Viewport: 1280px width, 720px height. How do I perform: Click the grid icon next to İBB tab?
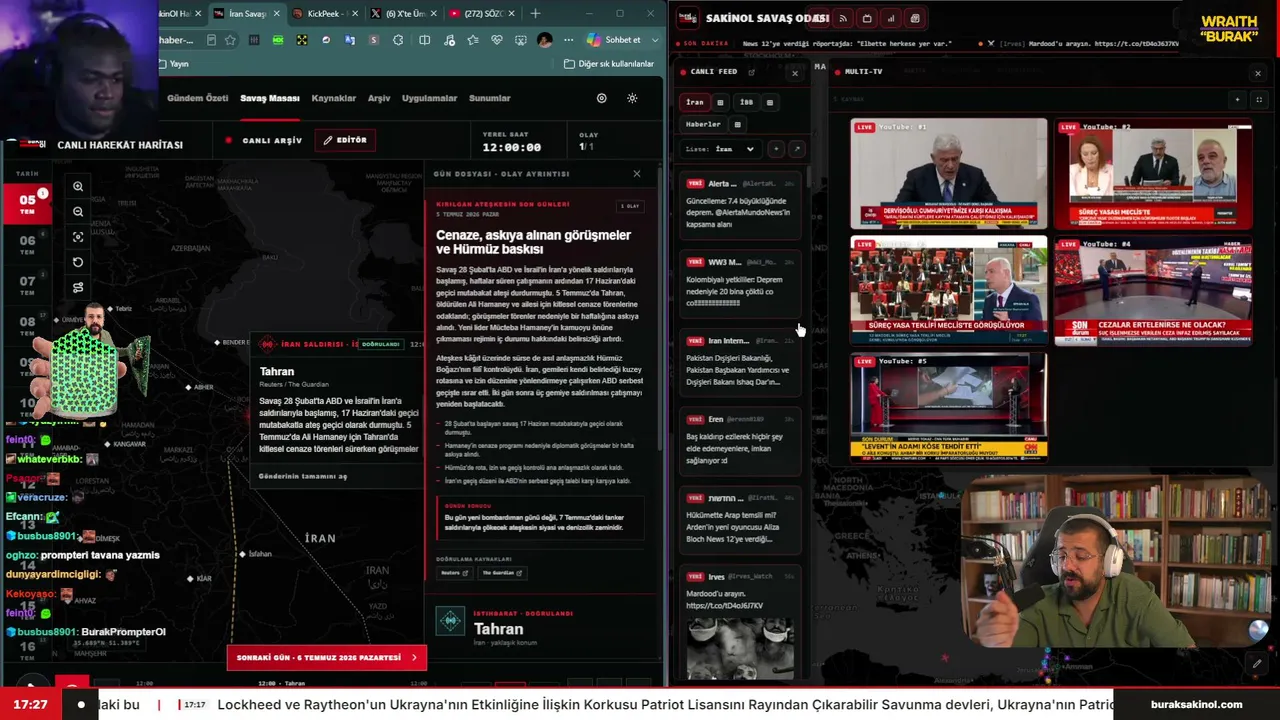[x=769, y=102]
